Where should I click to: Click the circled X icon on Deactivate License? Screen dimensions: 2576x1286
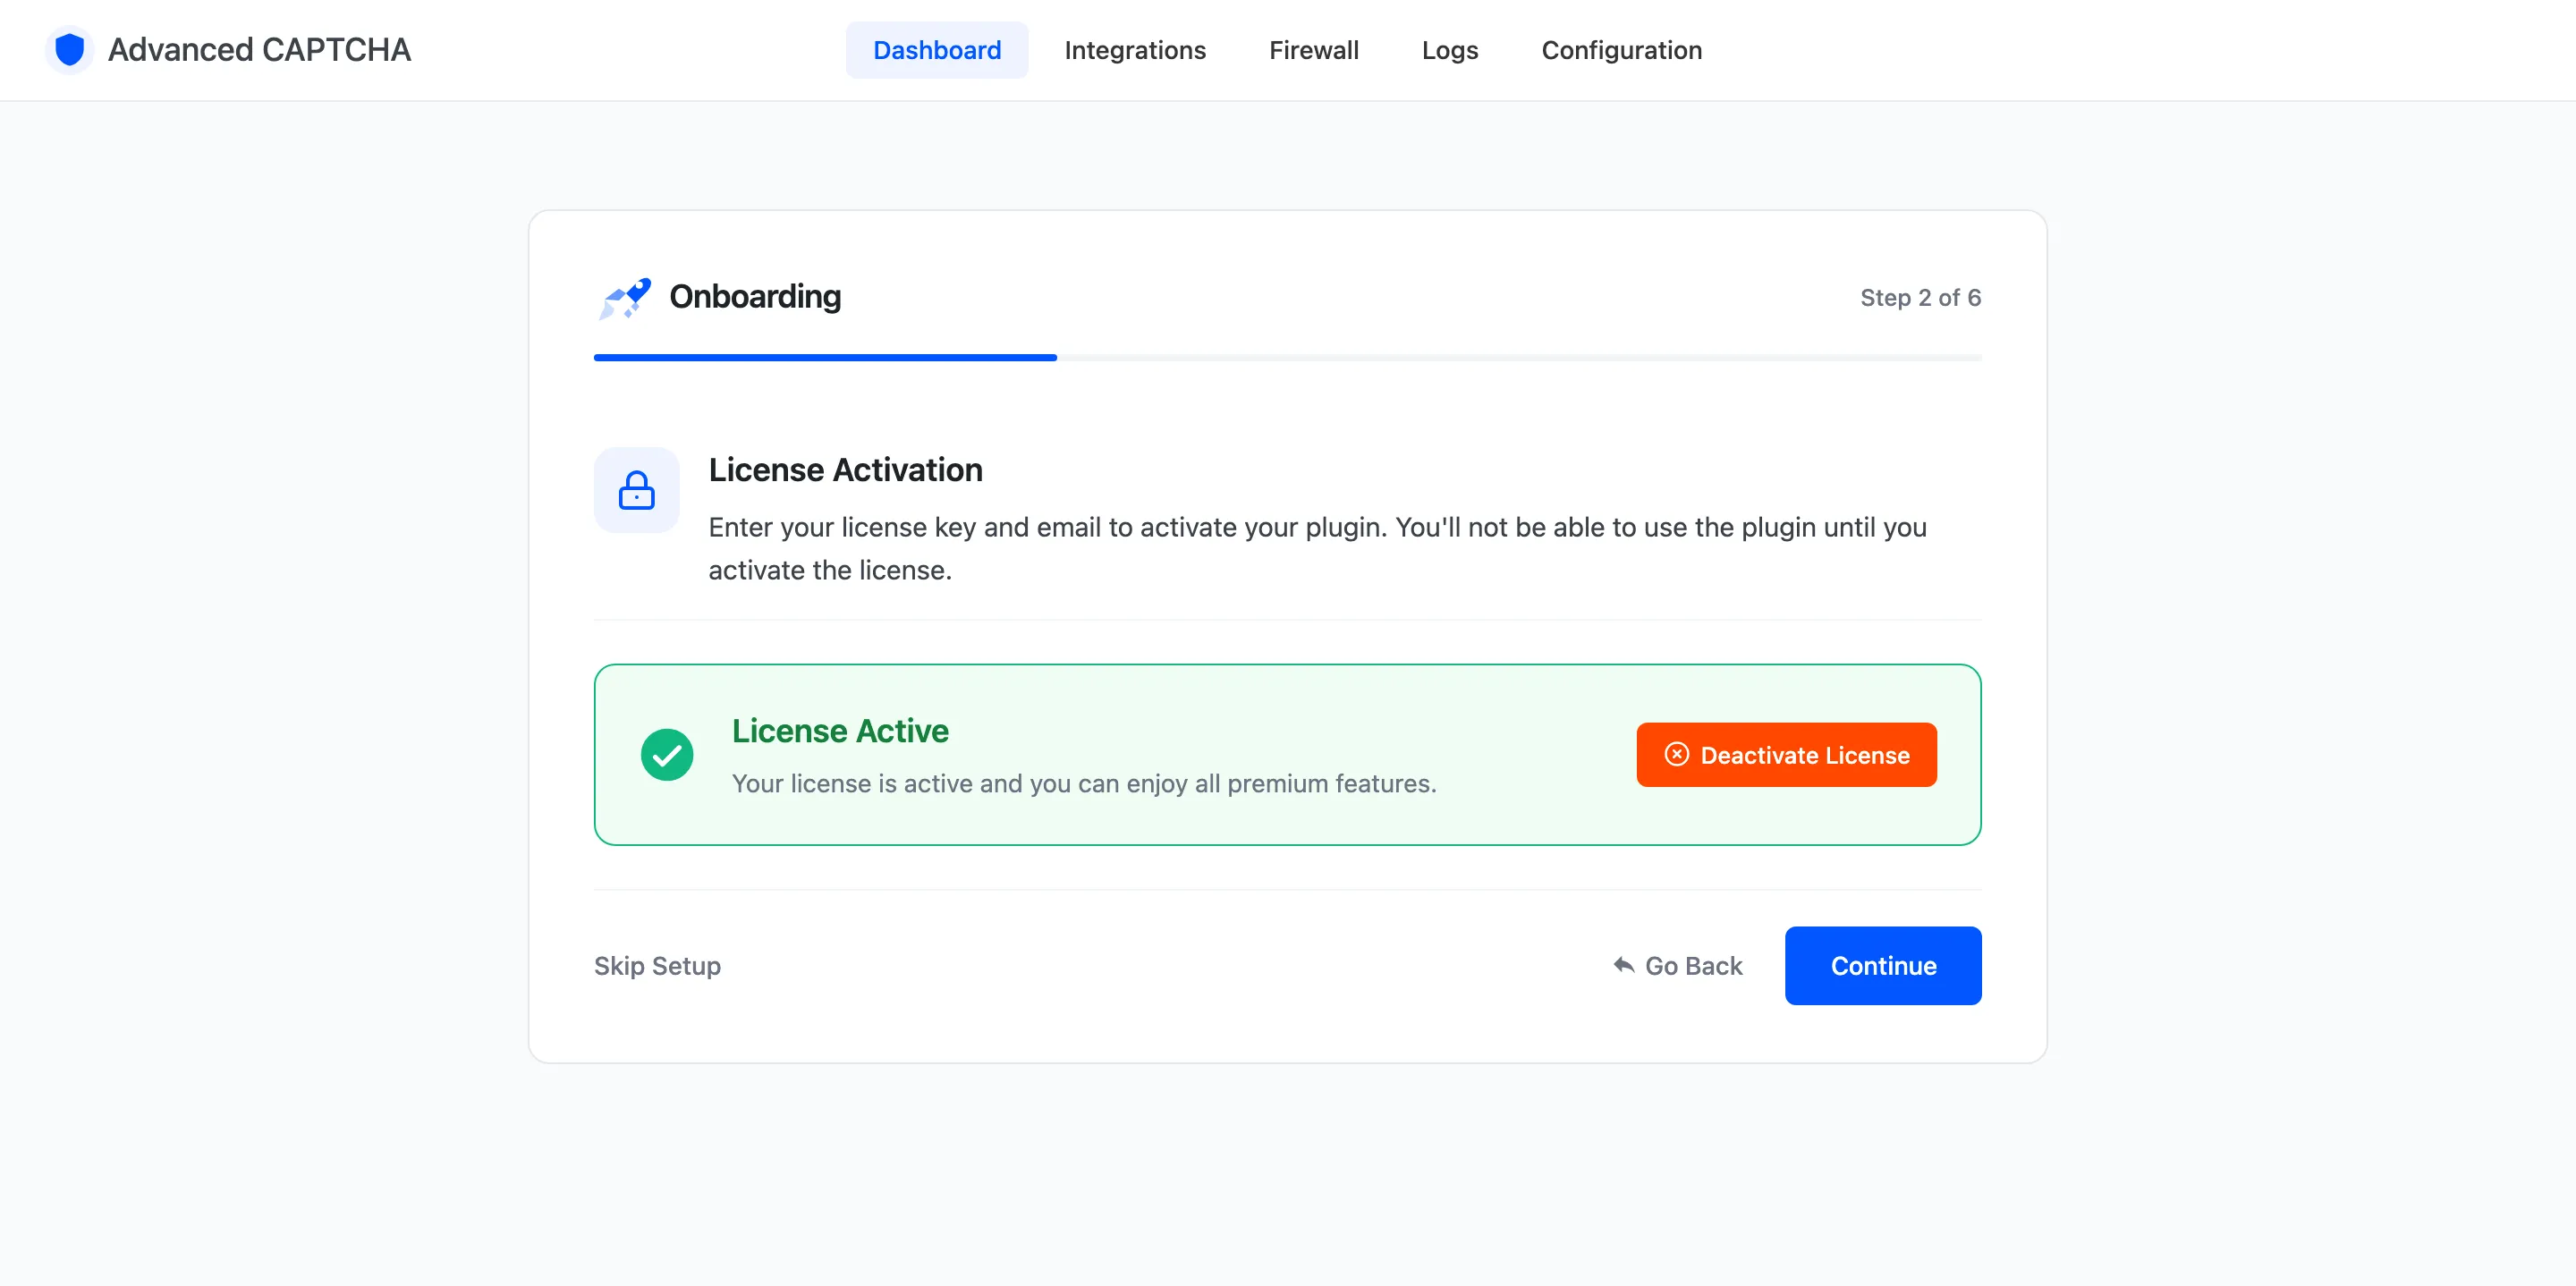point(1677,754)
